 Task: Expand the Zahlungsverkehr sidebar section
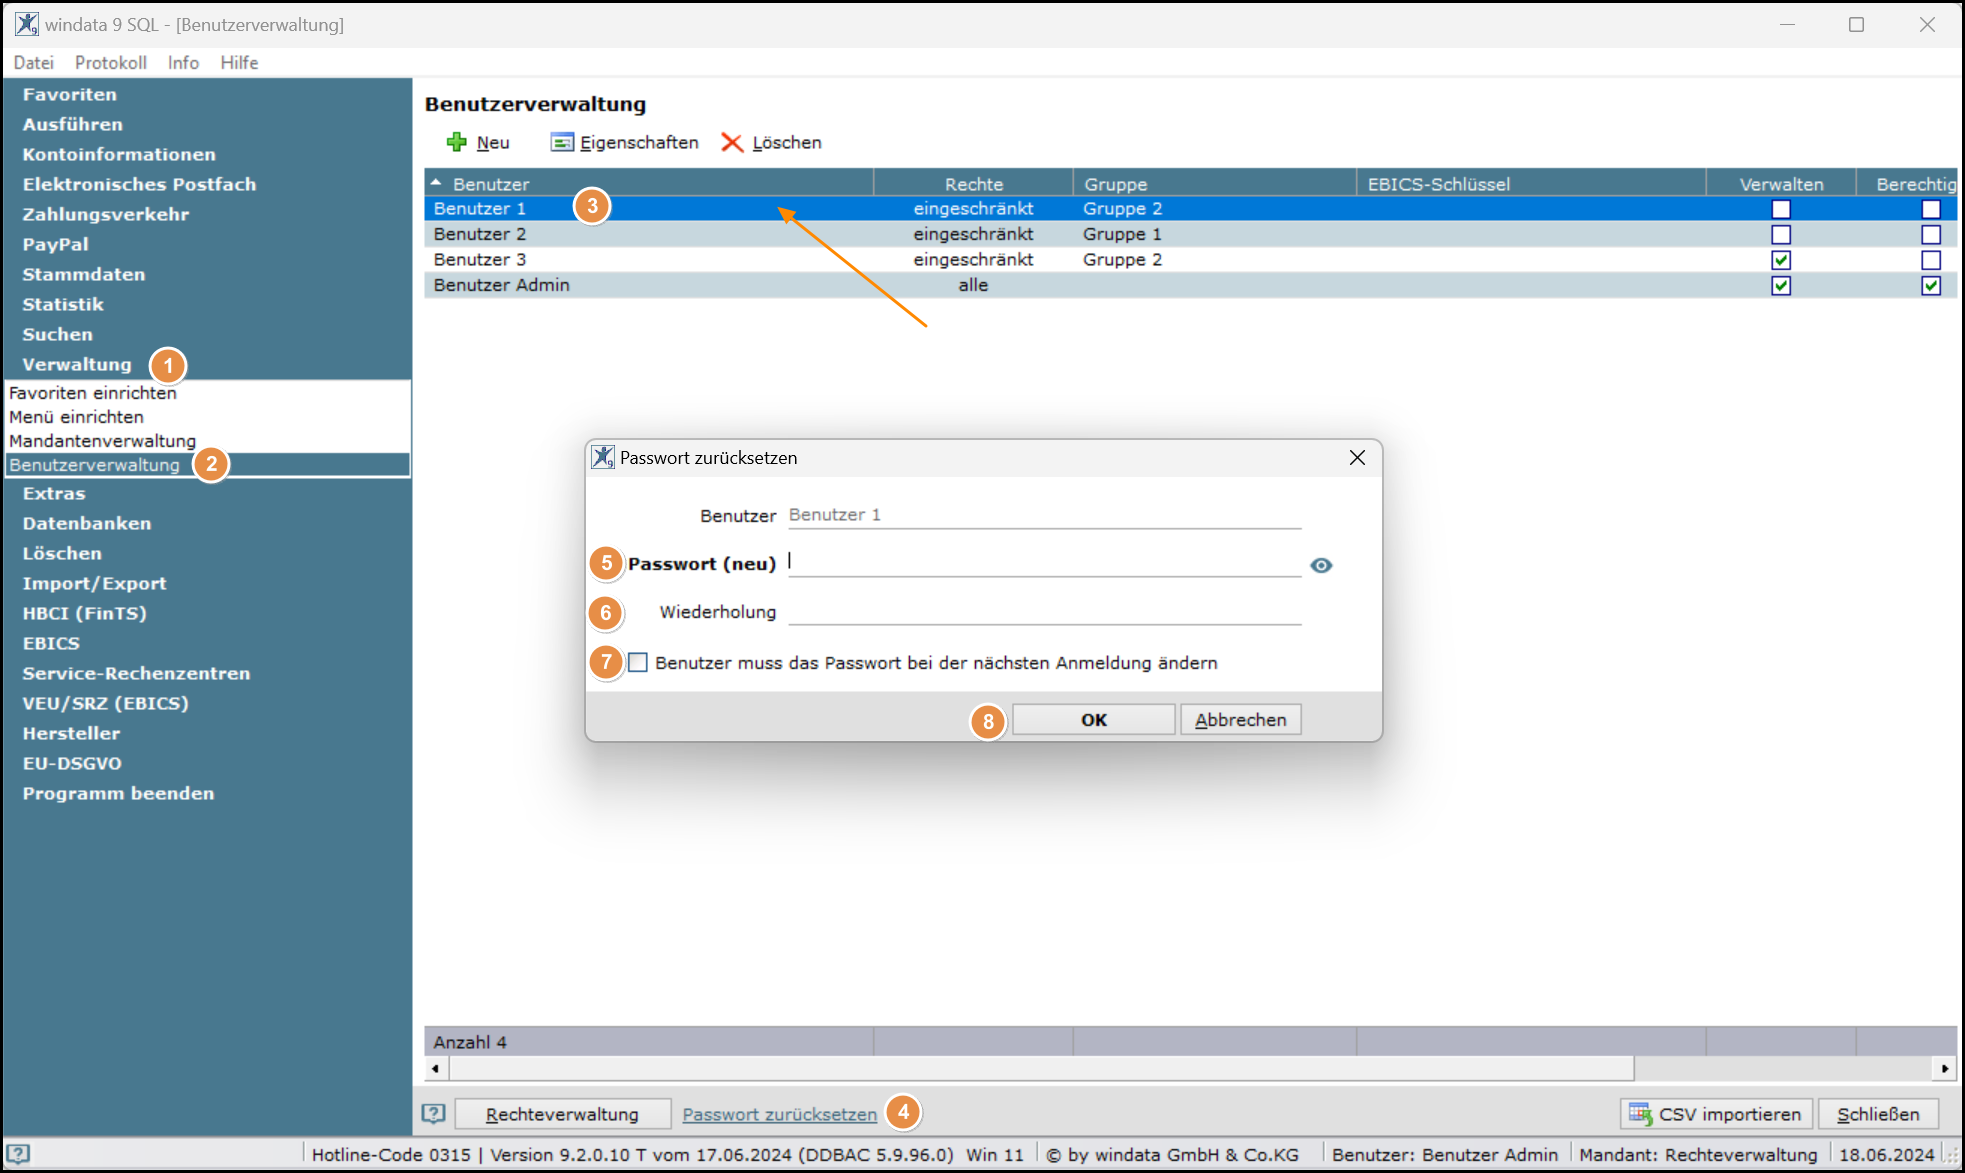click(x=106, y=214)
